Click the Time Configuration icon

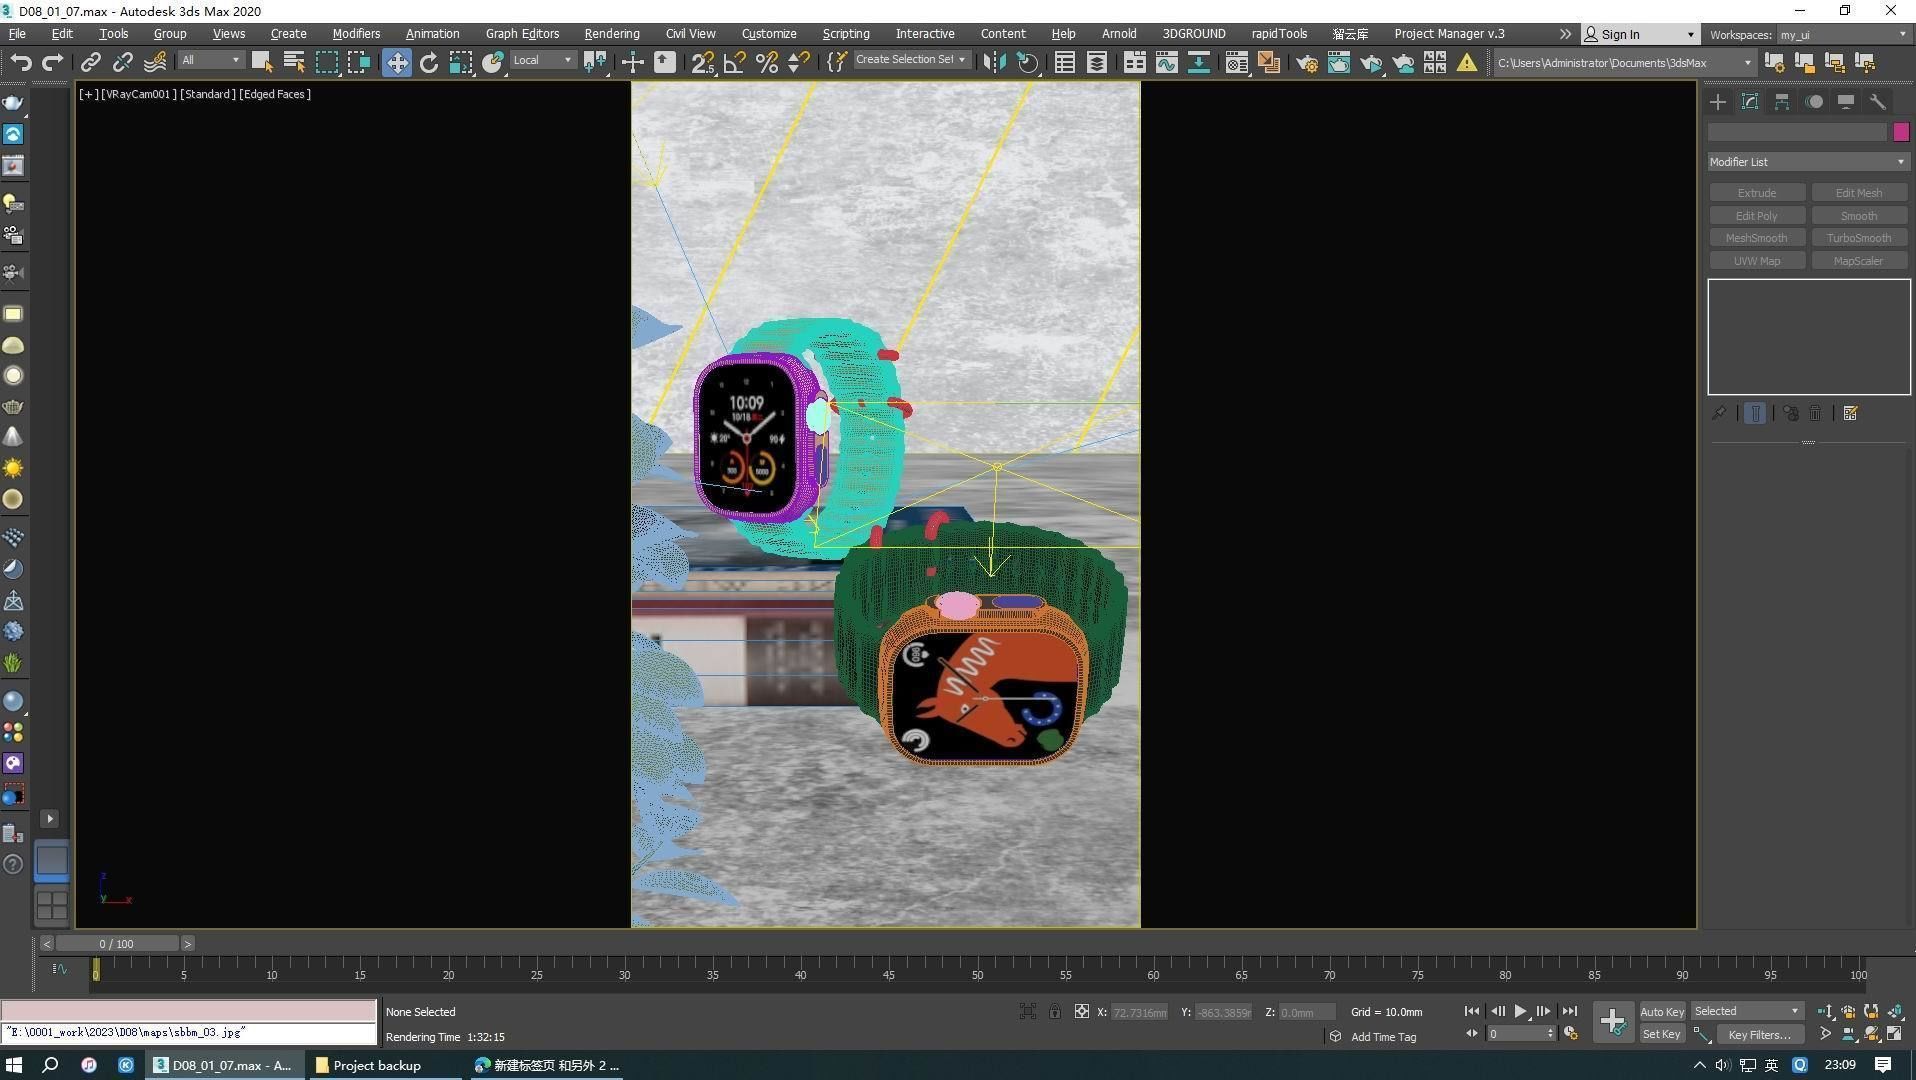[x=1570, y=1034]
